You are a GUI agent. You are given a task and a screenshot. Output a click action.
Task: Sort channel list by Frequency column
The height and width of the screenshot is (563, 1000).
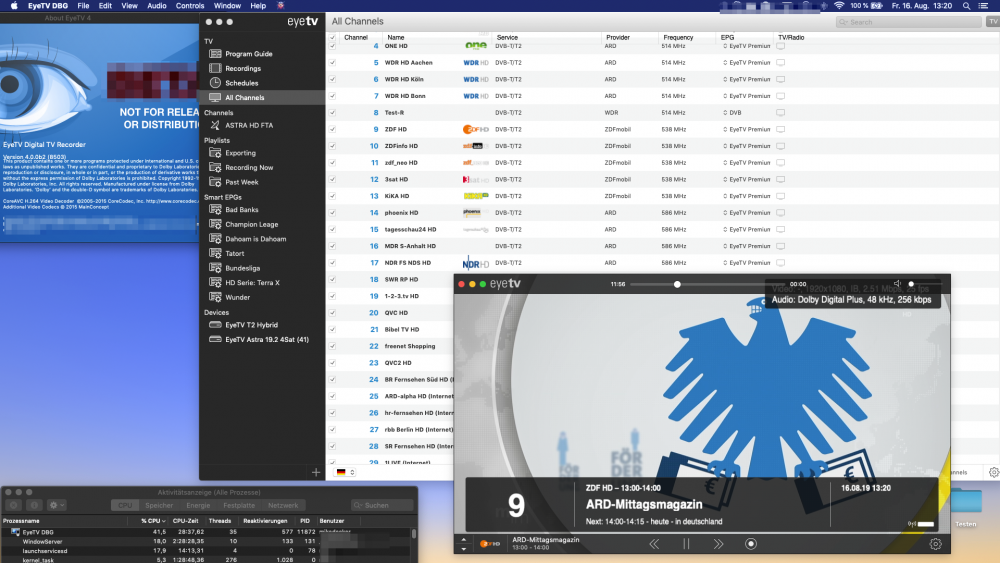(x=678, y=38)
